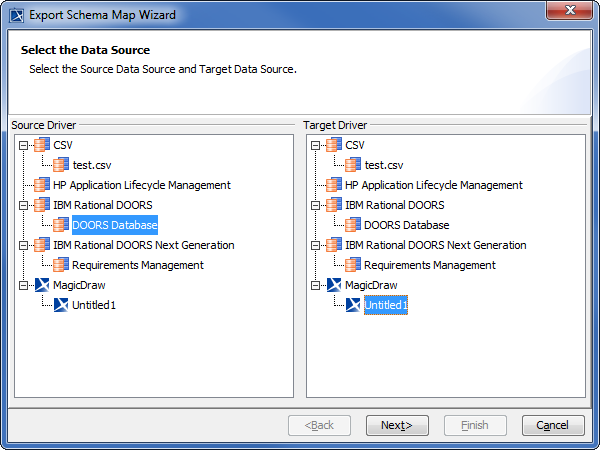This screenshot has height=450, width=600.
Task: Select Requirements Management in Source Driver tree
Action: (137, 265)
